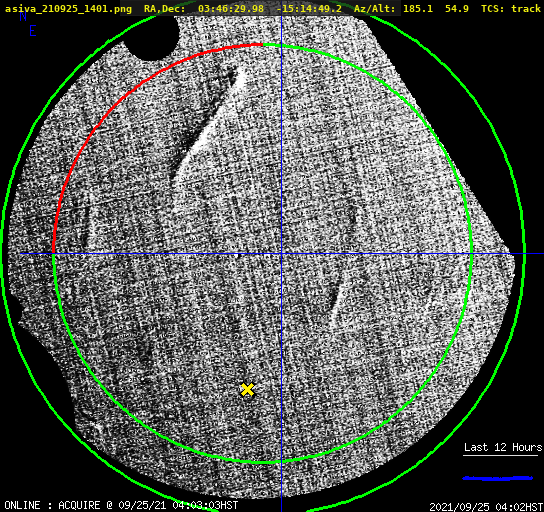The image size is (544, 512).
Task: Click the asiva_210925_1401.png filename
Action: coord(68,9)
